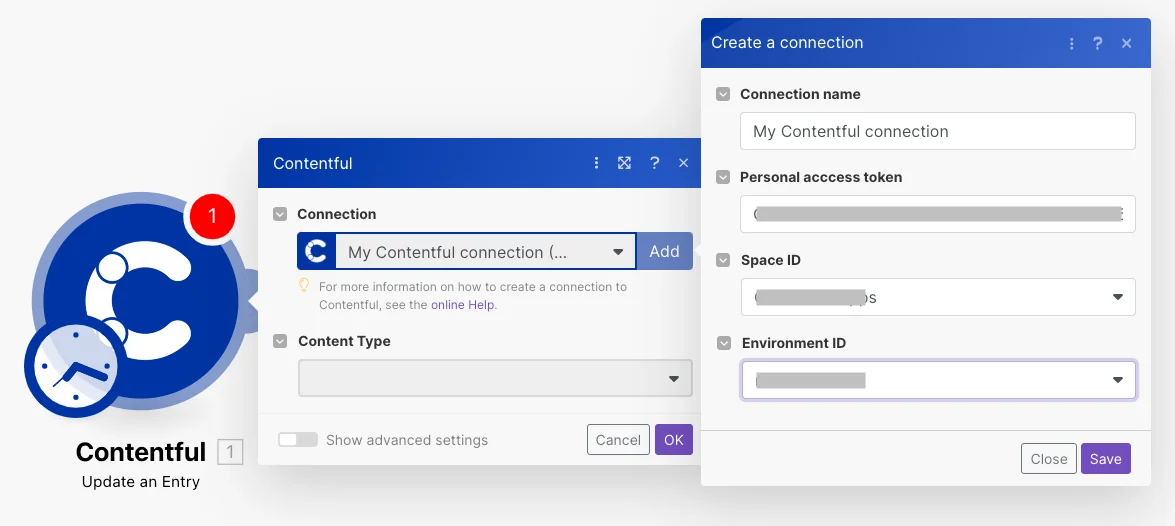Expand the Environment ID dropdown
1175x526 pixels.
pyautogui.click(x=938, y=380)
